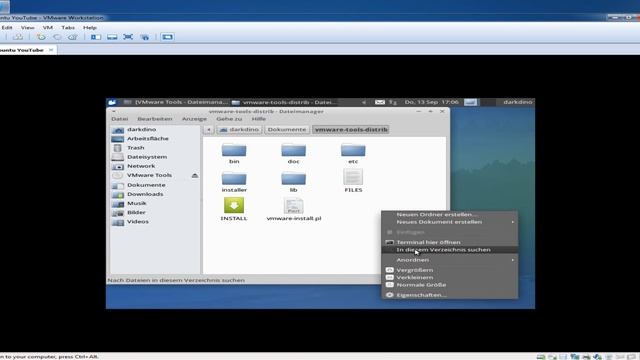Open the Bearbeiten menu
Viewport: 640px width, 360px height.
coord(155,119)
